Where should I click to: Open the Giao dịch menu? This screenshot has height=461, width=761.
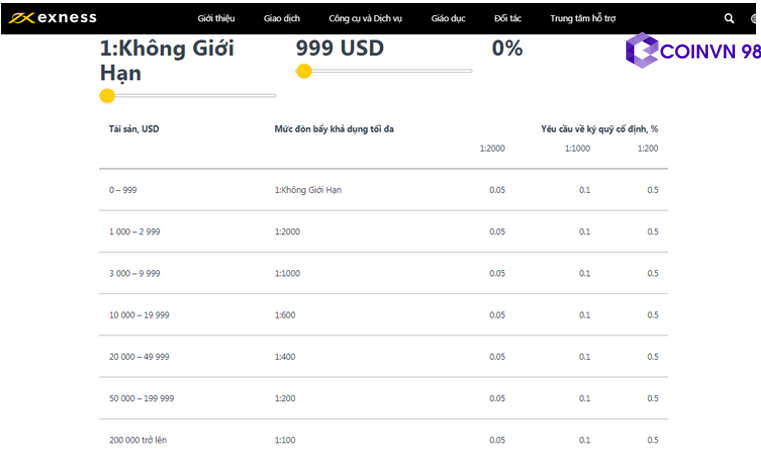click(282, 18)
